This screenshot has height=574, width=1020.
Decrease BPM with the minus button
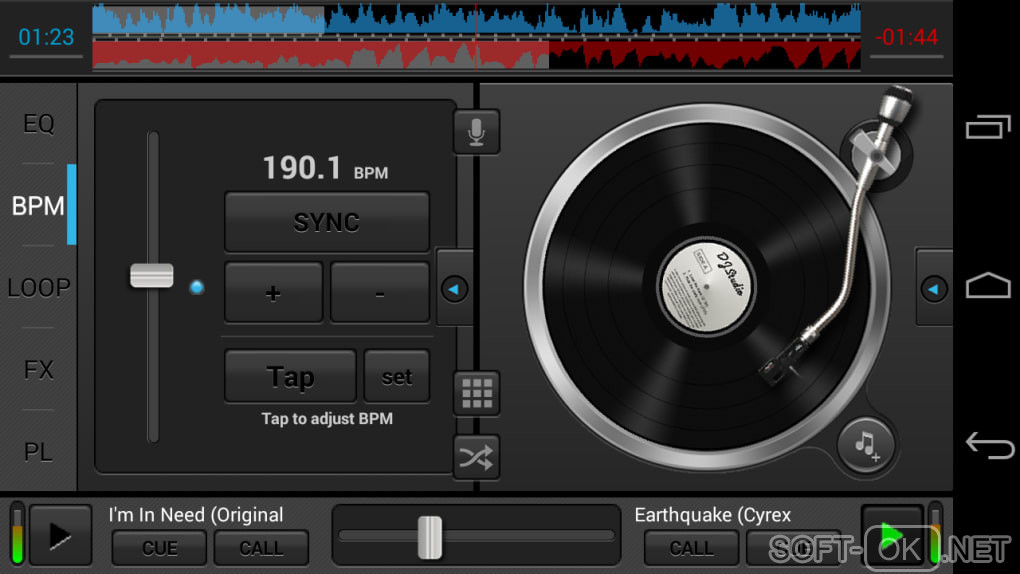(380, 293)
